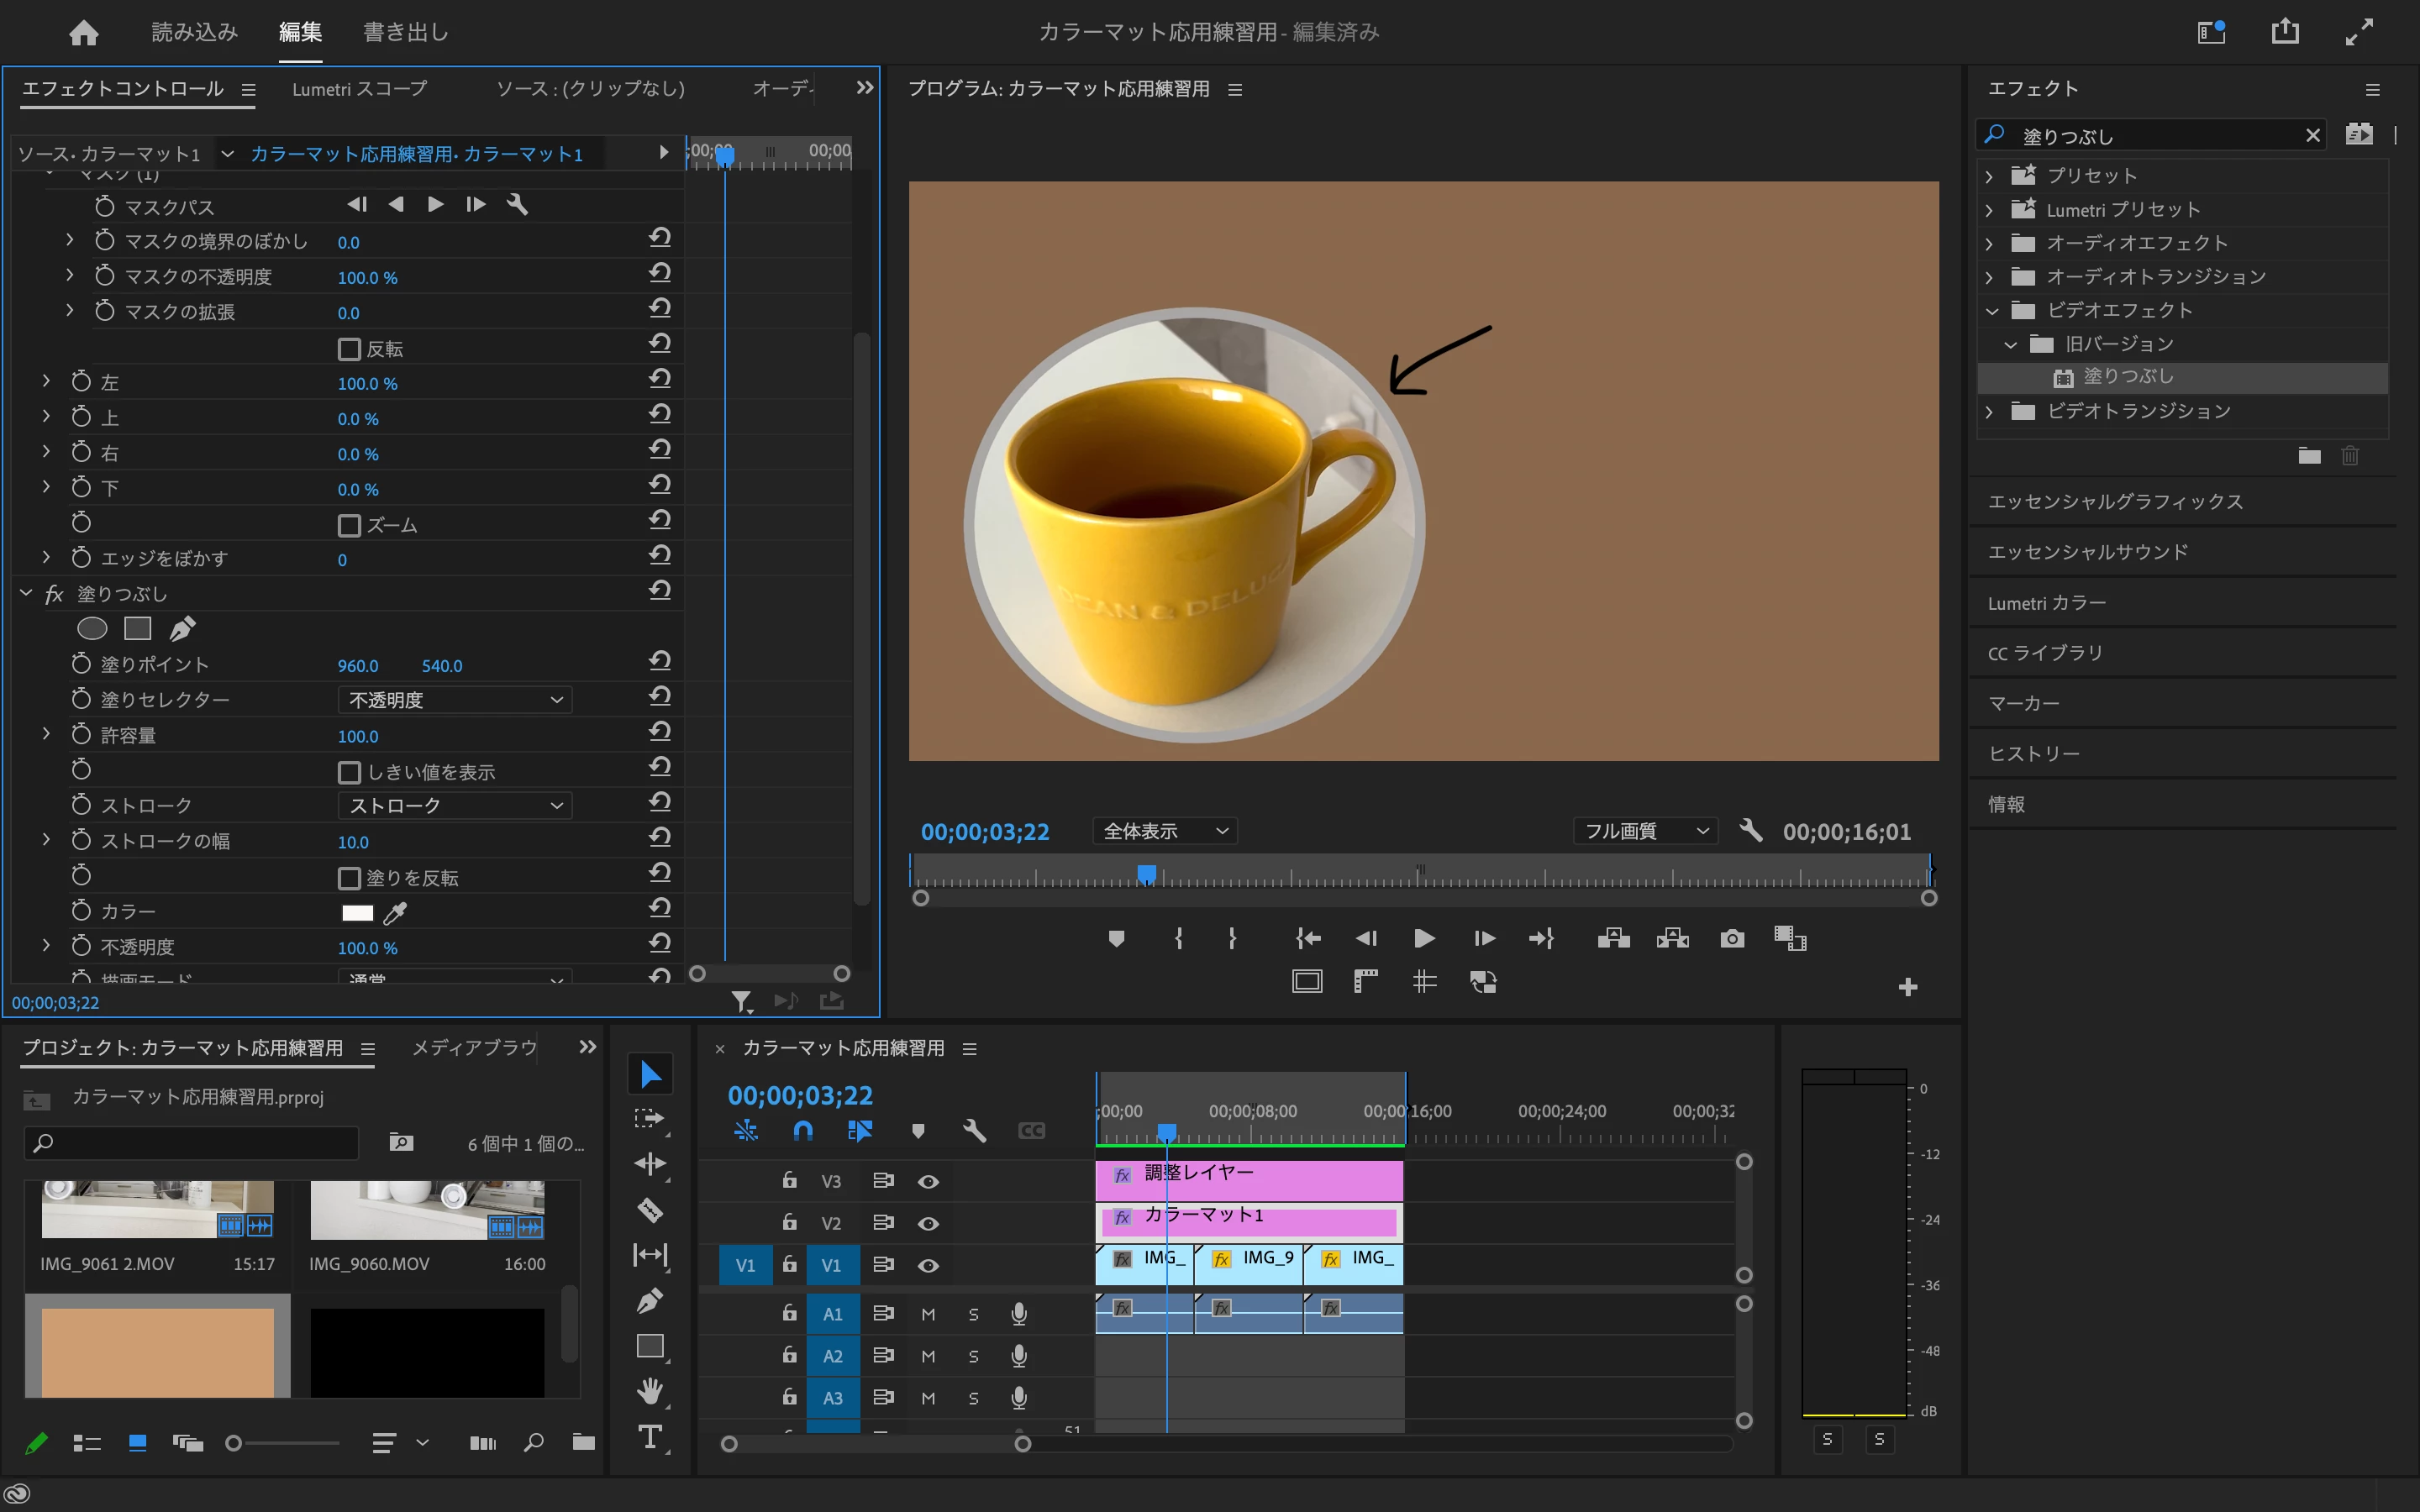Expand the ビデオトランジション folder
Viewport: 2420px width, 1512px height.
1989,411
